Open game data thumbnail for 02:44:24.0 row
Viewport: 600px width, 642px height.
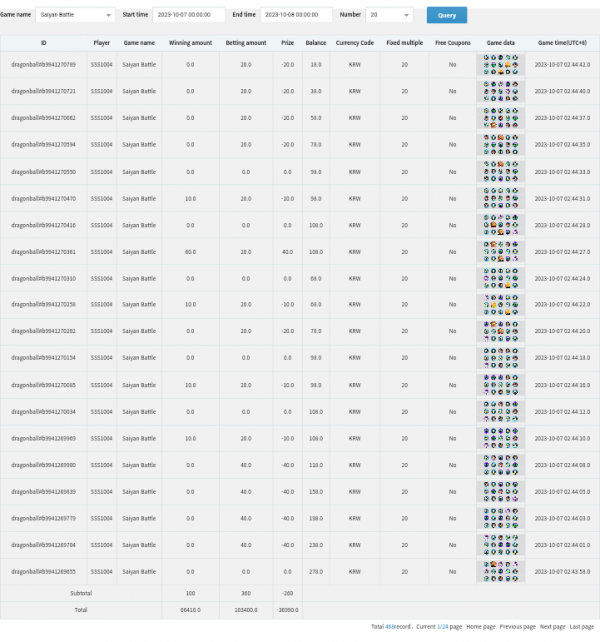click(500, 278)
